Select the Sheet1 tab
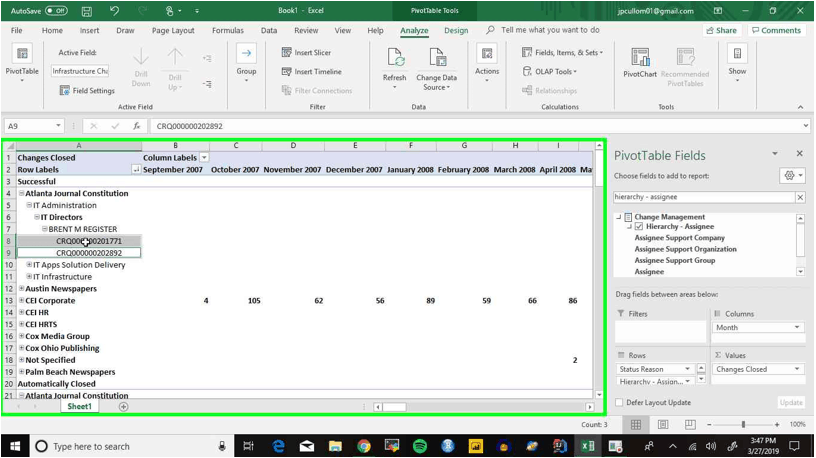Screen dimensions: 816x458 click(x=79, y=406)
